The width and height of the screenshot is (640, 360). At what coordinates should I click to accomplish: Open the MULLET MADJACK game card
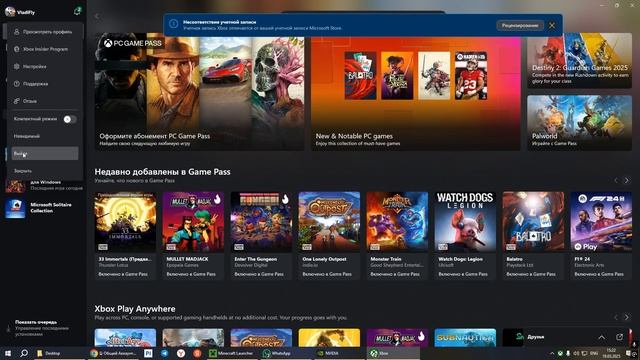[193, 236]
